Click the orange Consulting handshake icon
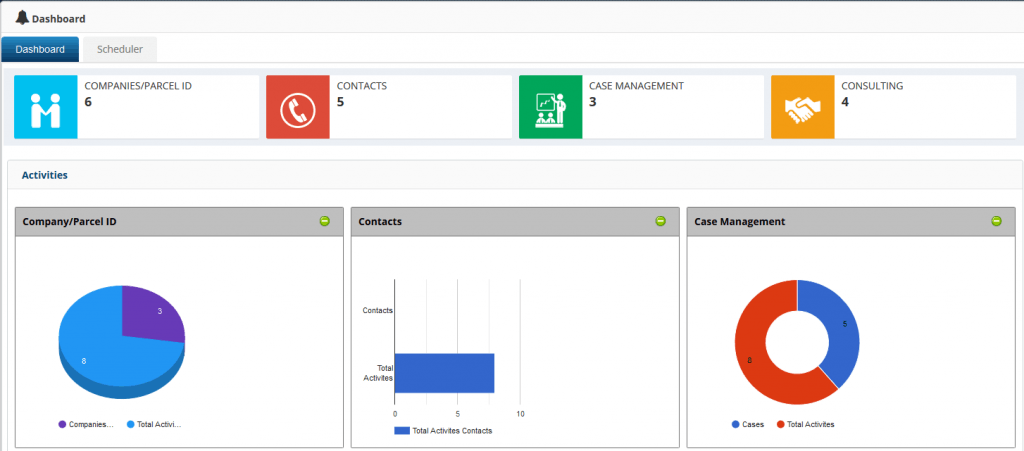 tap(802, 106)
